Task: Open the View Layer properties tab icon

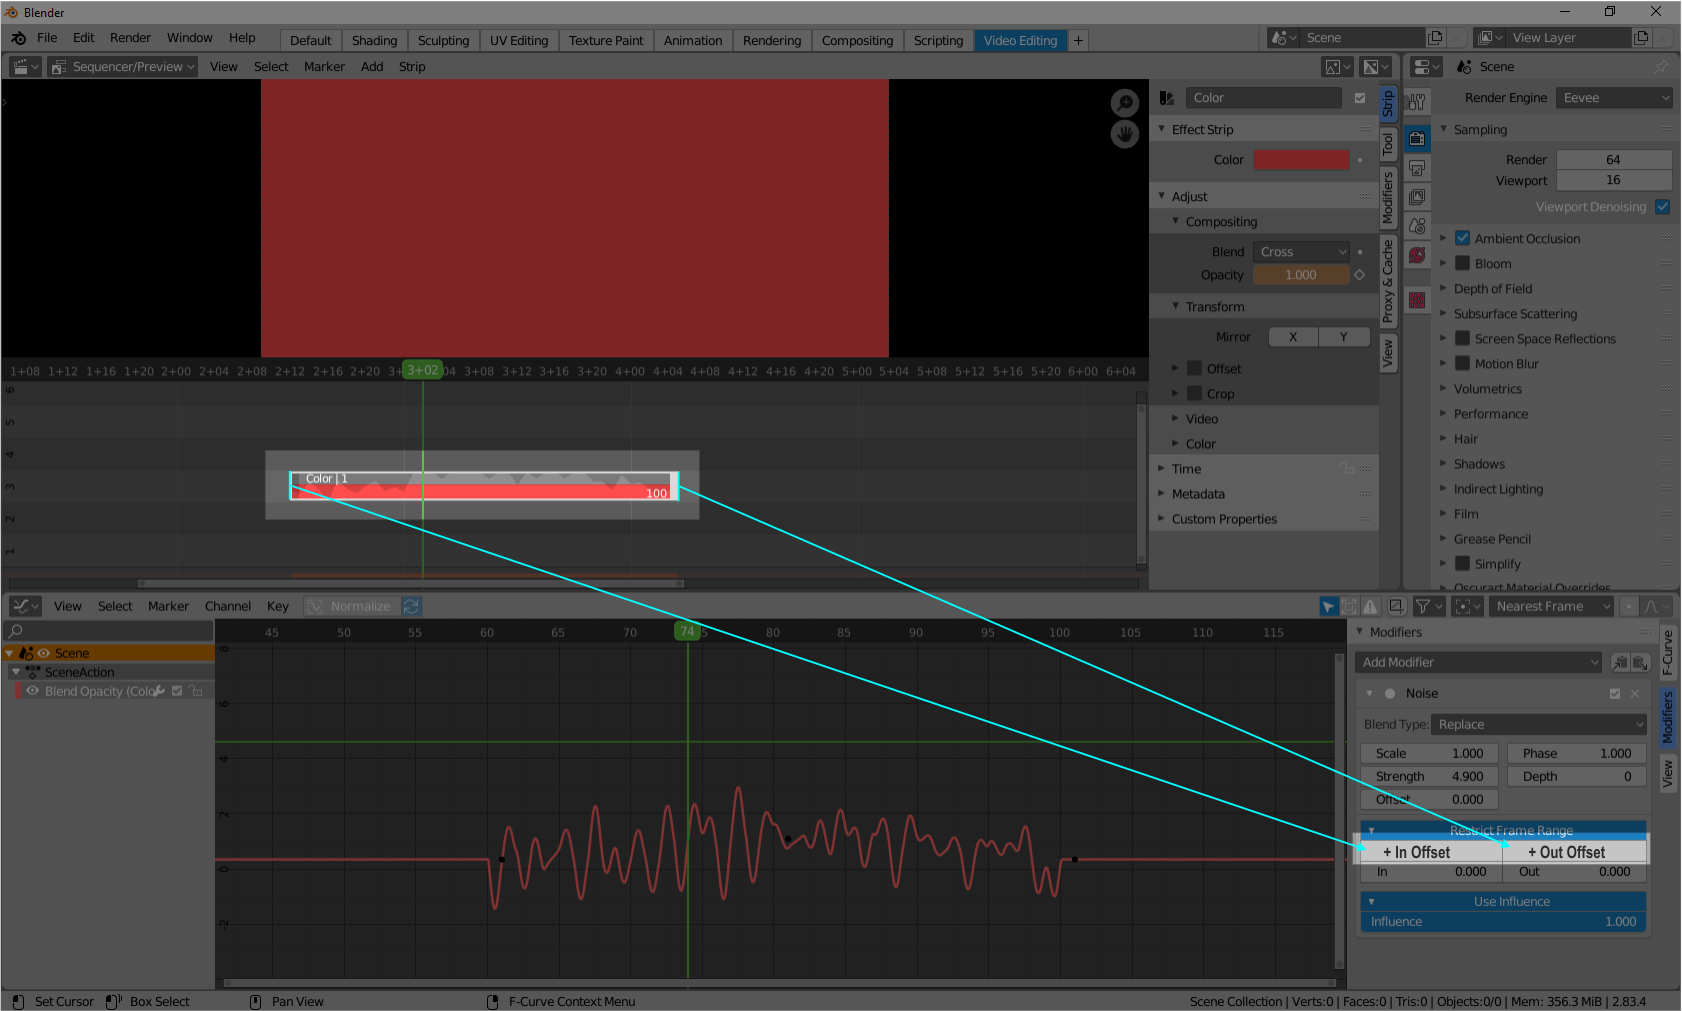Action: point(1417,197)
